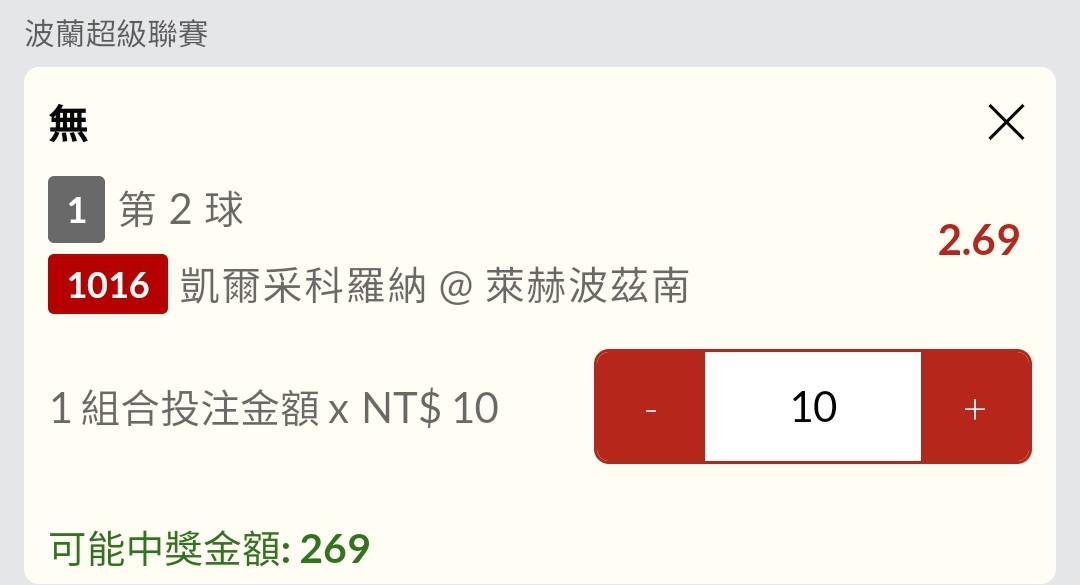
Task: Select the 2.69 odds value
Action: 978,241
